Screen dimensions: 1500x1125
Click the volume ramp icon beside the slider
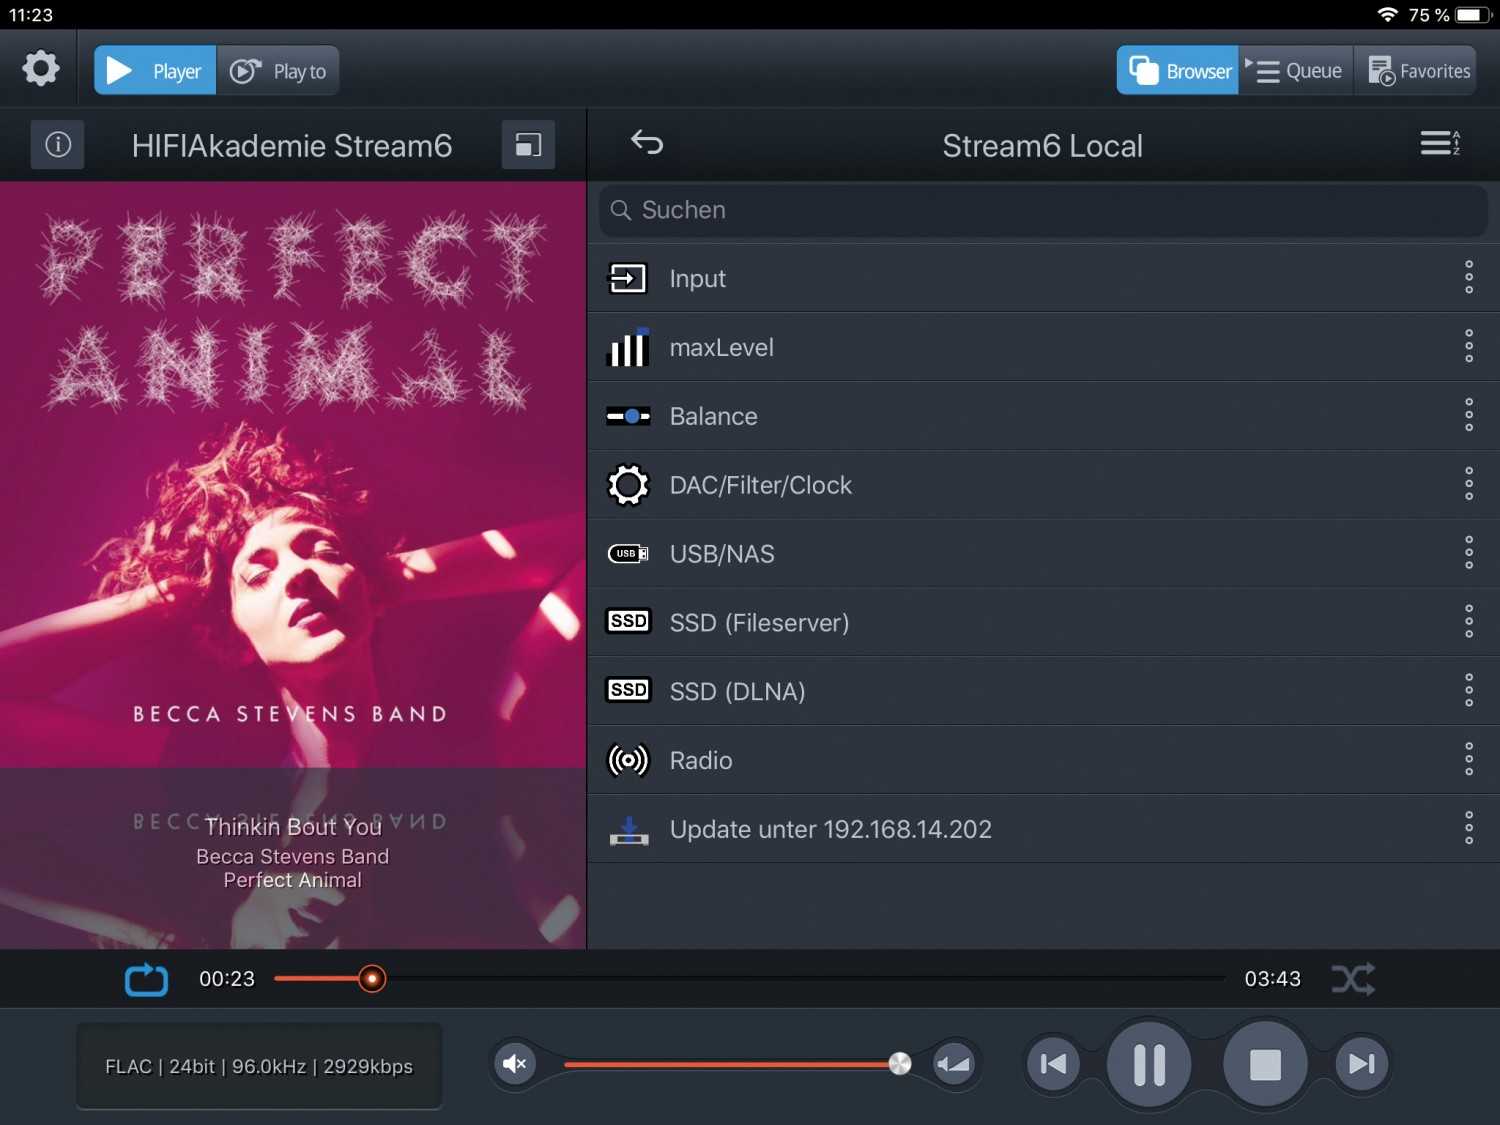point(953,1064)
